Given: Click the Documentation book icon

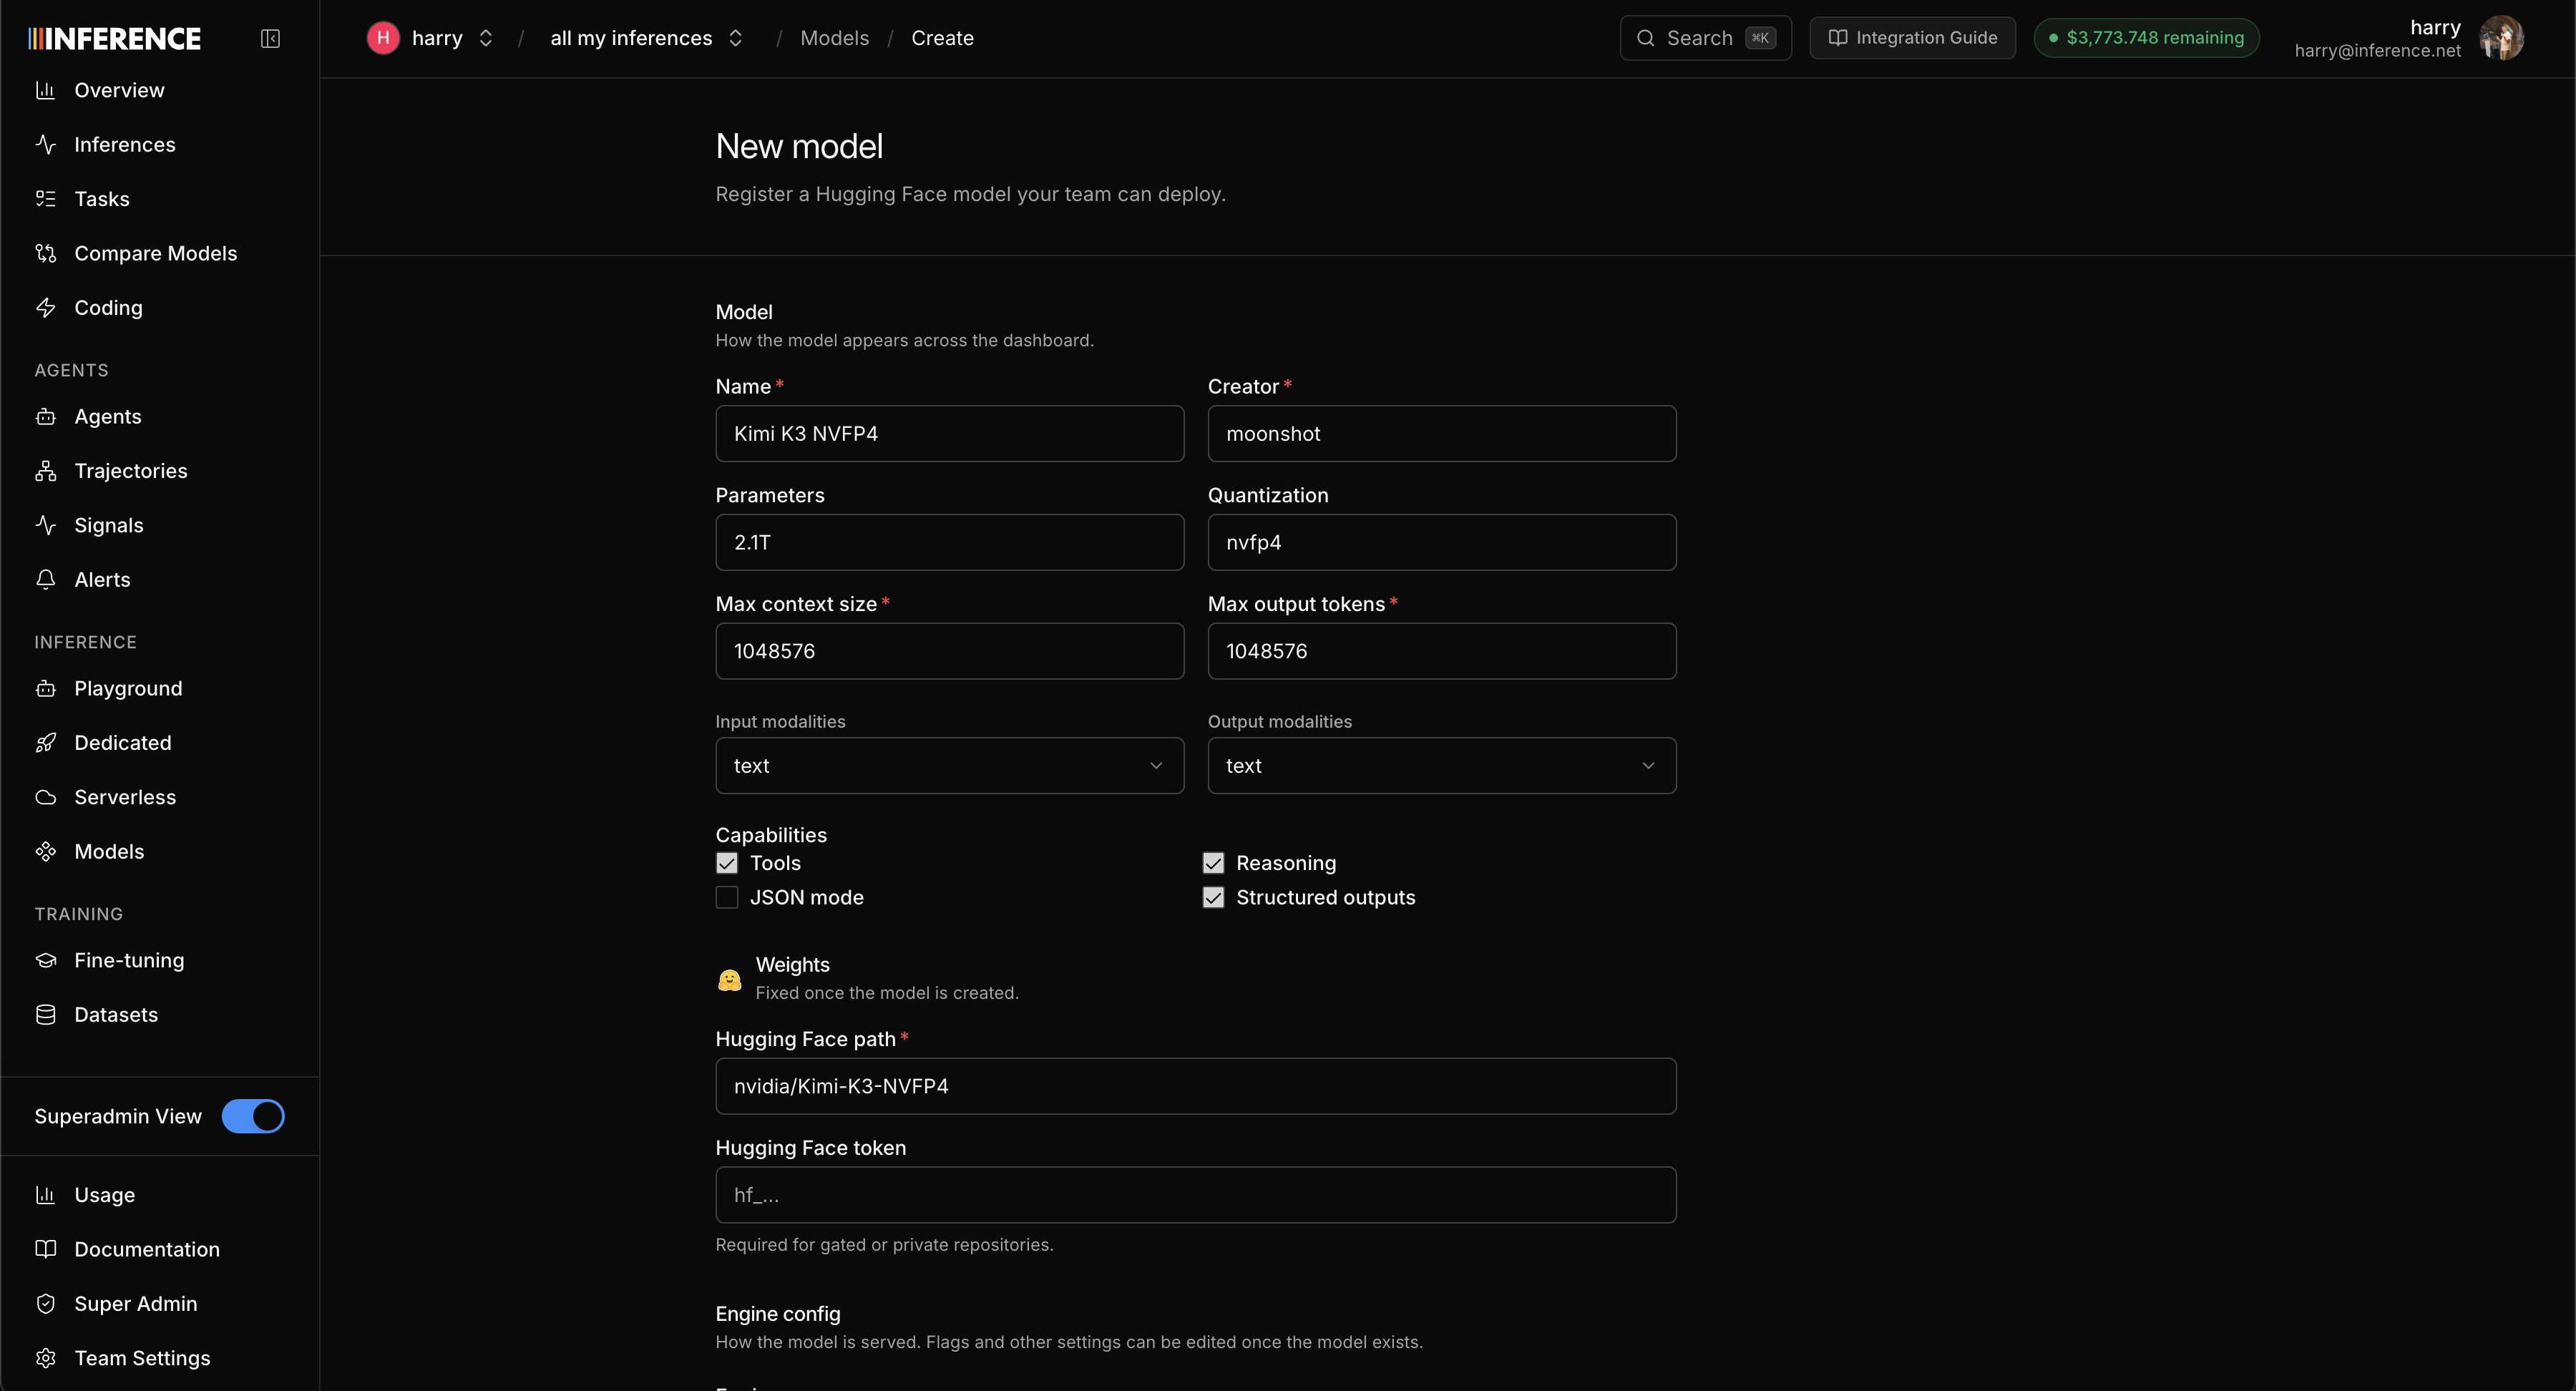Looking at the screenshot, I should coord(45,1249).
